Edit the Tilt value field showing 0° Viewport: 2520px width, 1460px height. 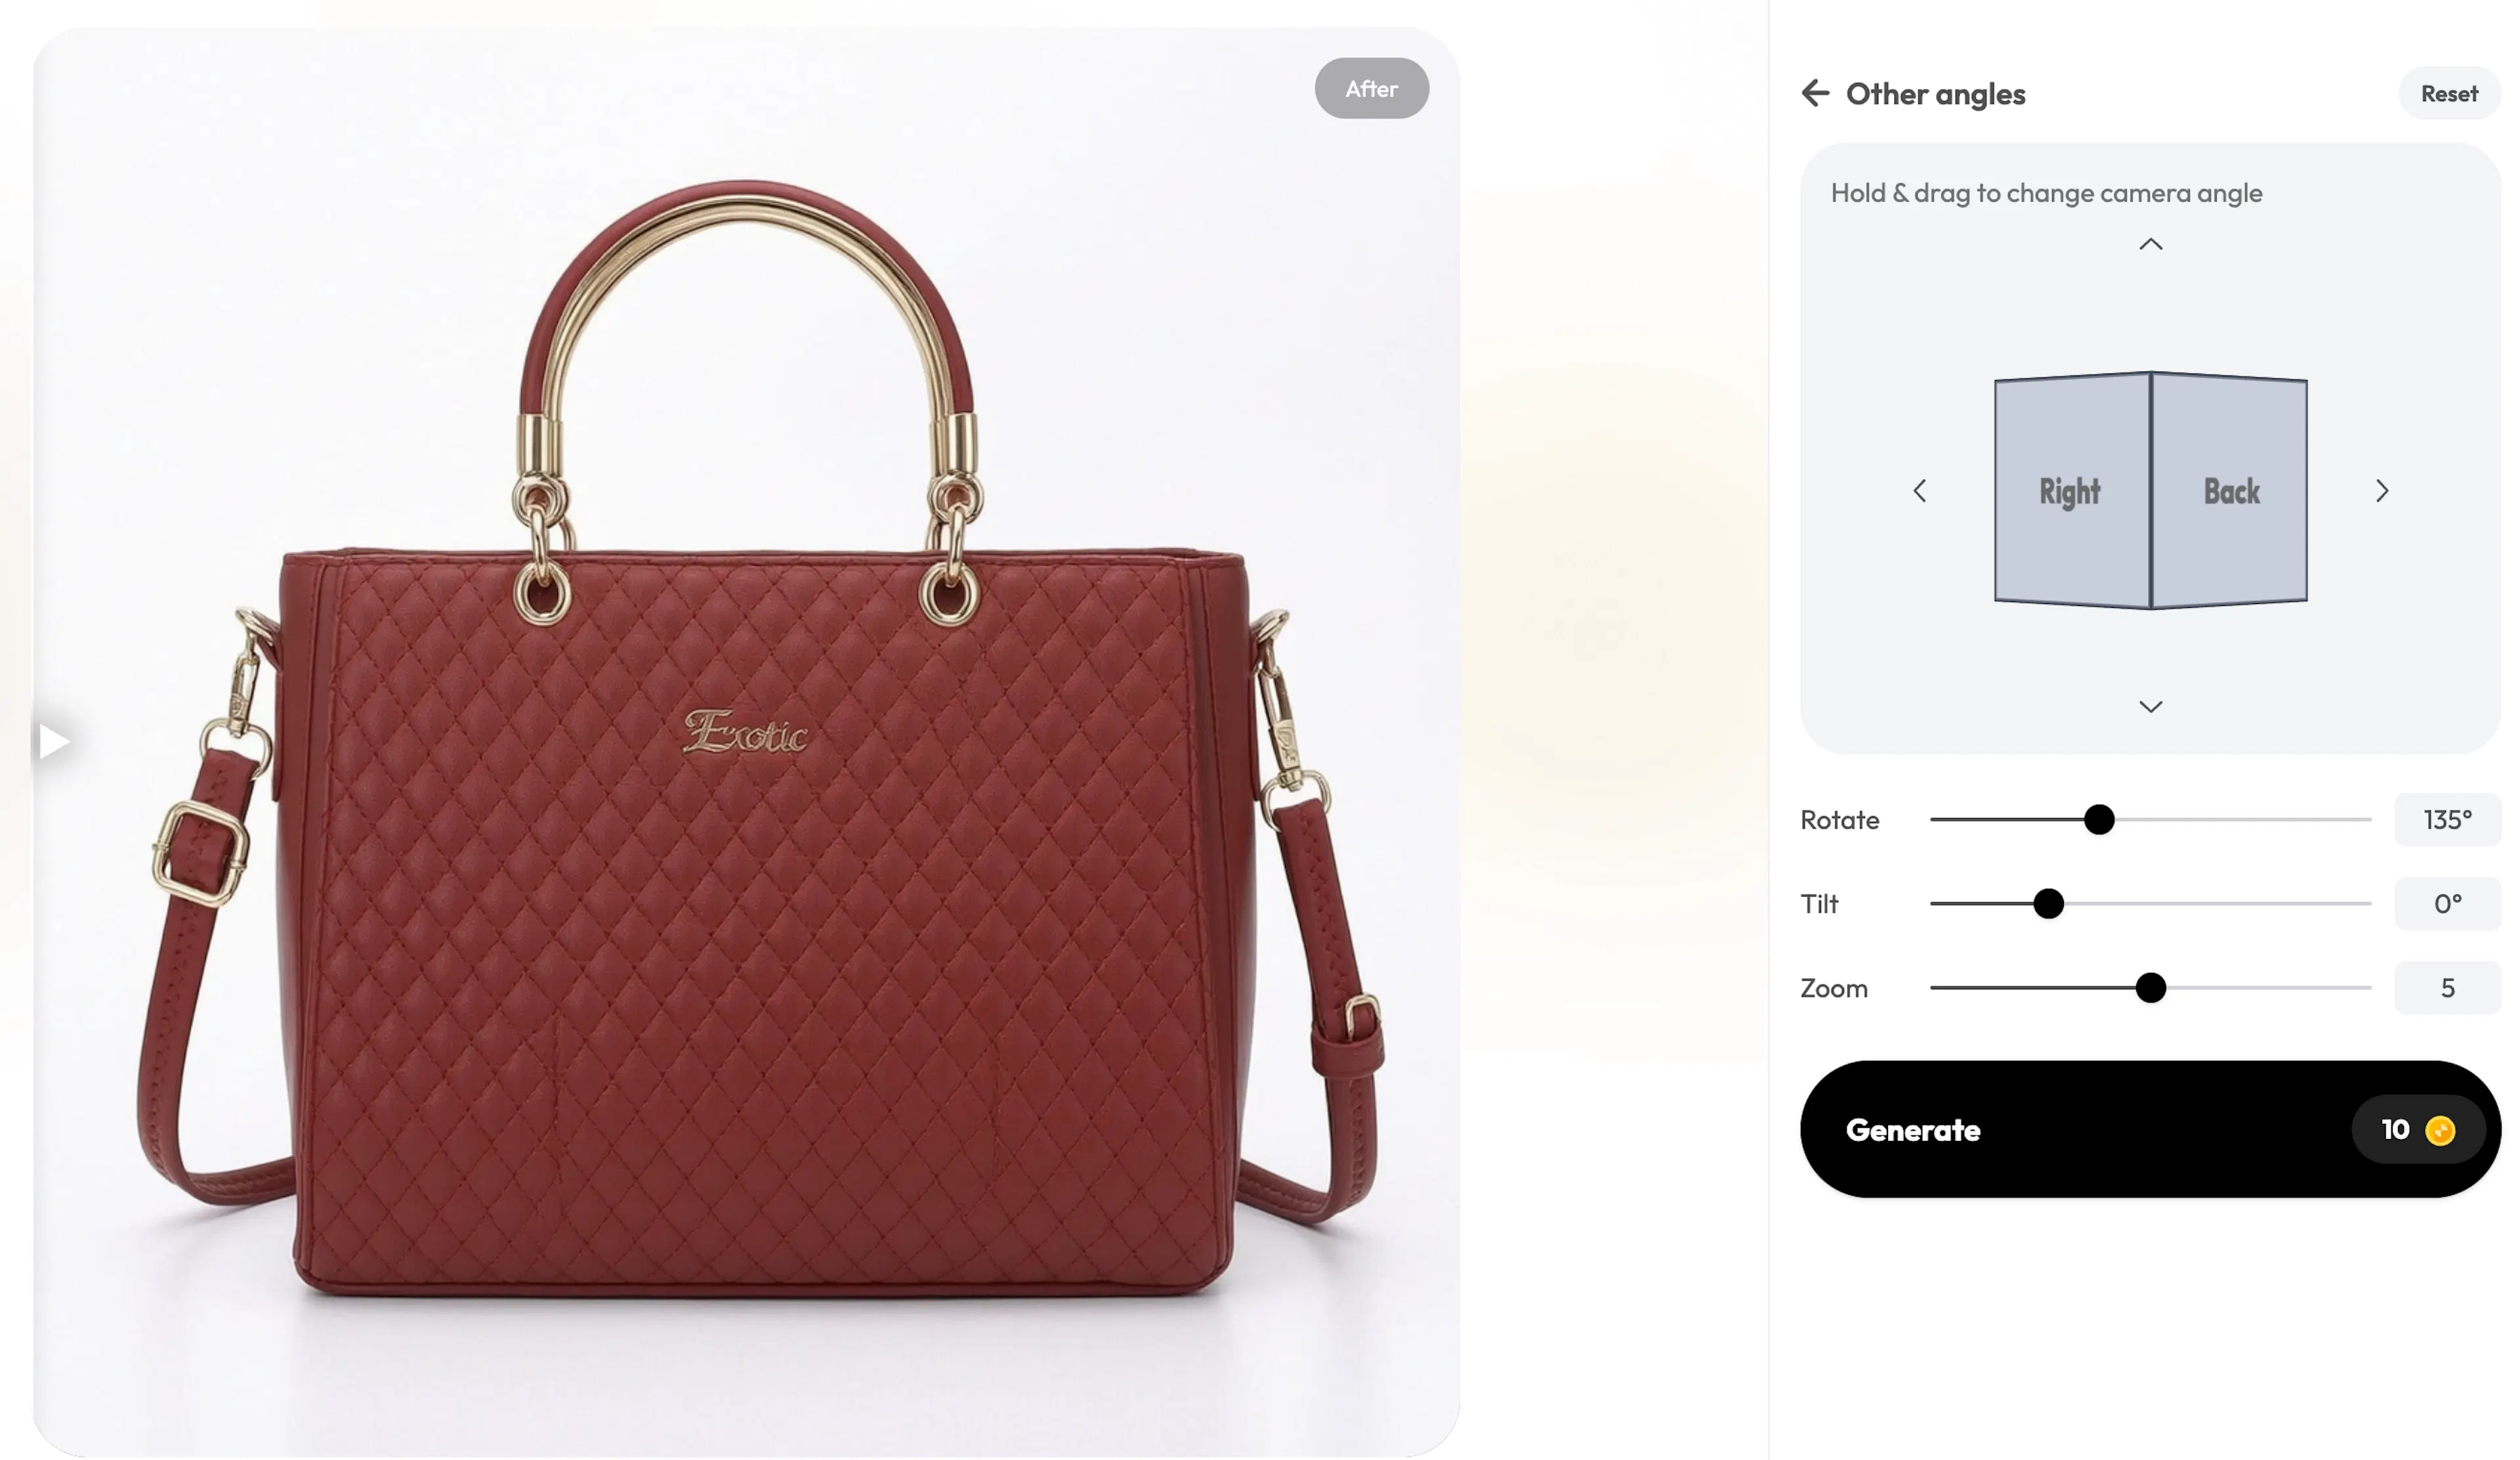(x=2447, y=903)
